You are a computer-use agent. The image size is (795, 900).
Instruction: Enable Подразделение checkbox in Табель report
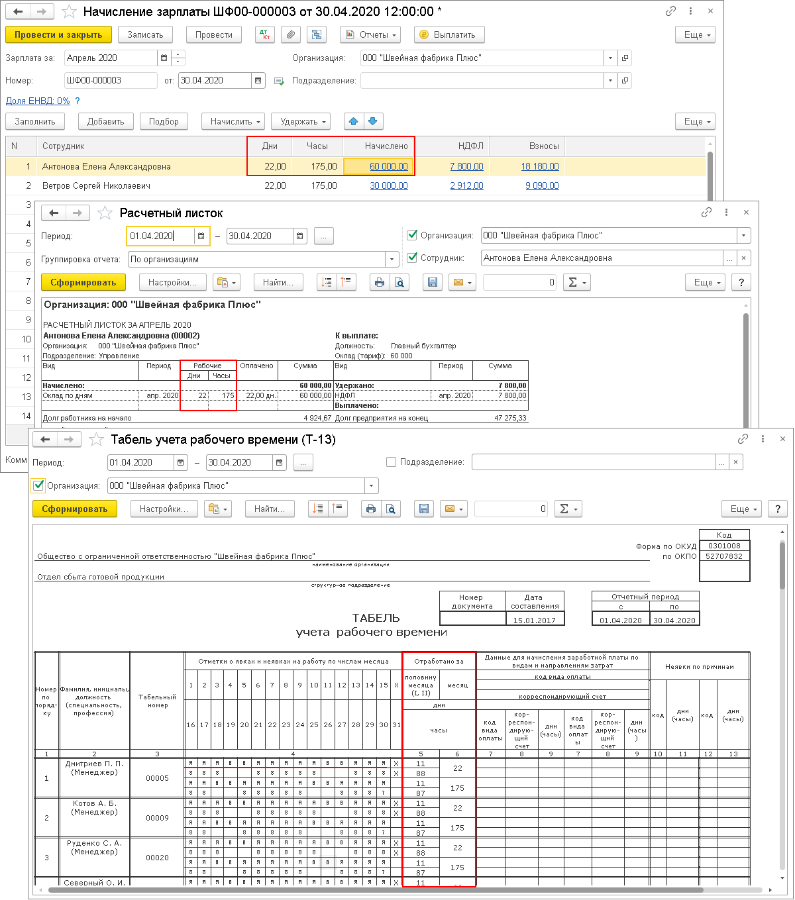tap(391, 462)
